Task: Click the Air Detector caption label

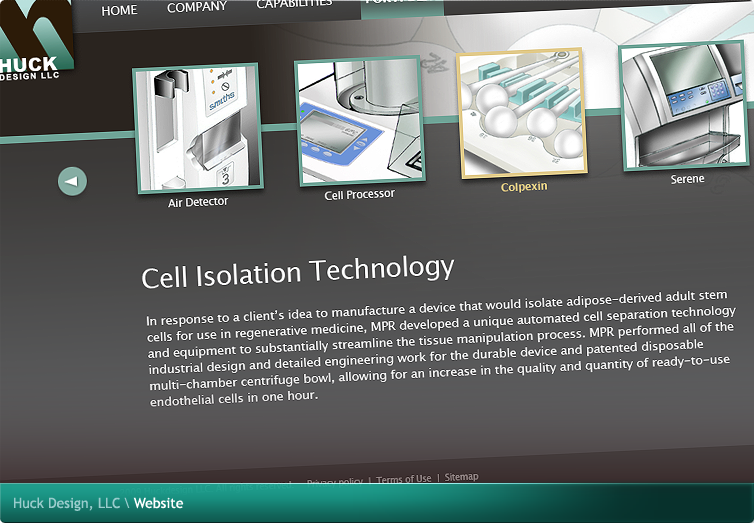Action: pyautogui.click(x=198, y=202)
